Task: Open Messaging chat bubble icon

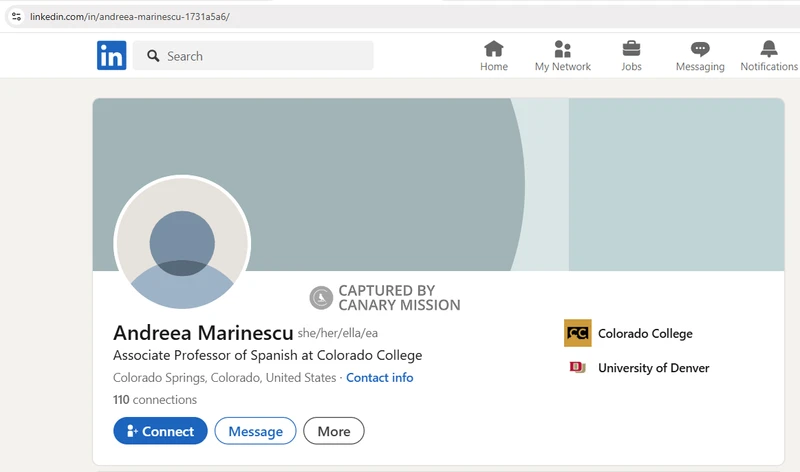Action: click(x=700, y=49)
